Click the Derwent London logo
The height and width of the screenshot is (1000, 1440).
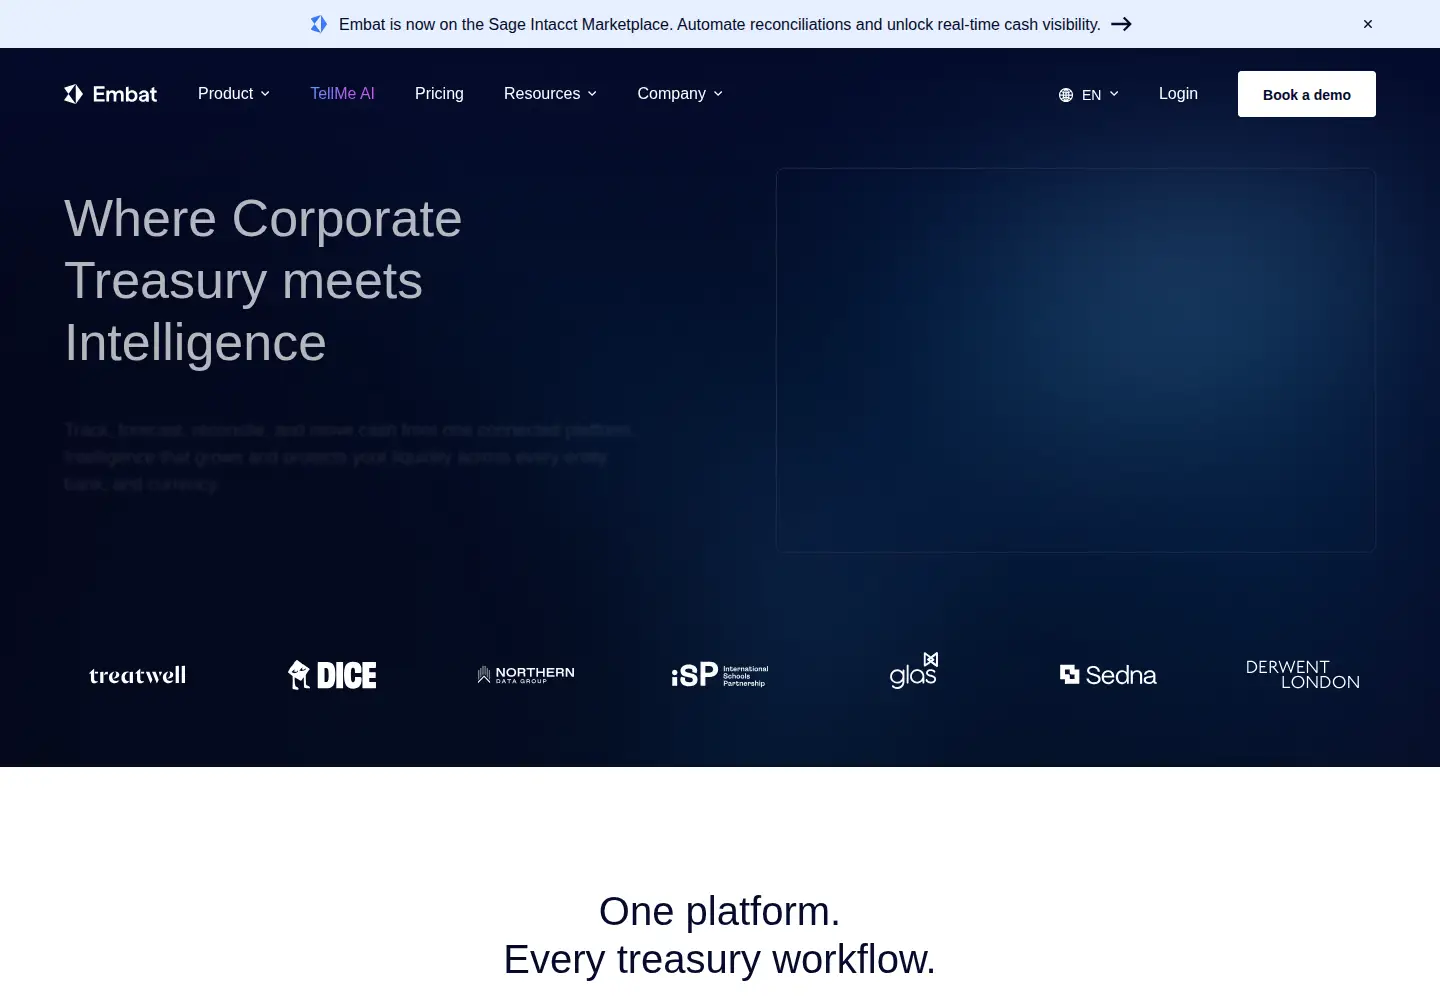[x=1302, y=675]
